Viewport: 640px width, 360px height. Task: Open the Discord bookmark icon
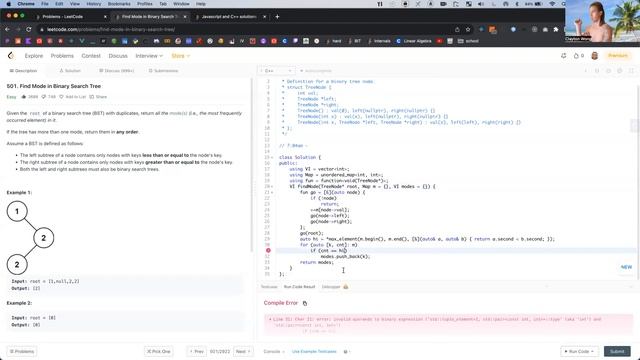point(189,41)
